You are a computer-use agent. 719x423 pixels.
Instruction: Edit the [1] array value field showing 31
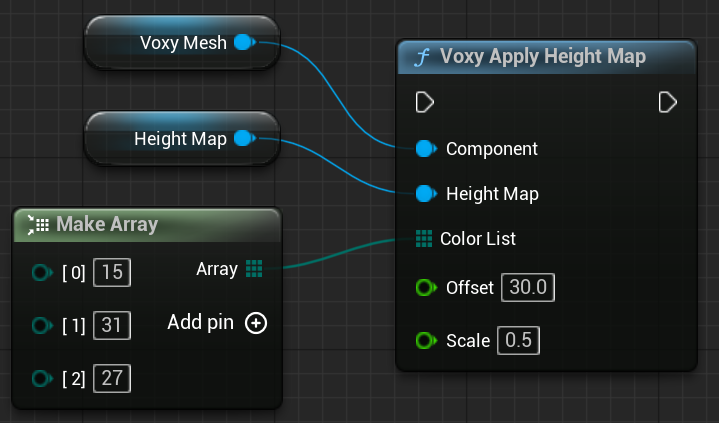click(x=112, y=325)
